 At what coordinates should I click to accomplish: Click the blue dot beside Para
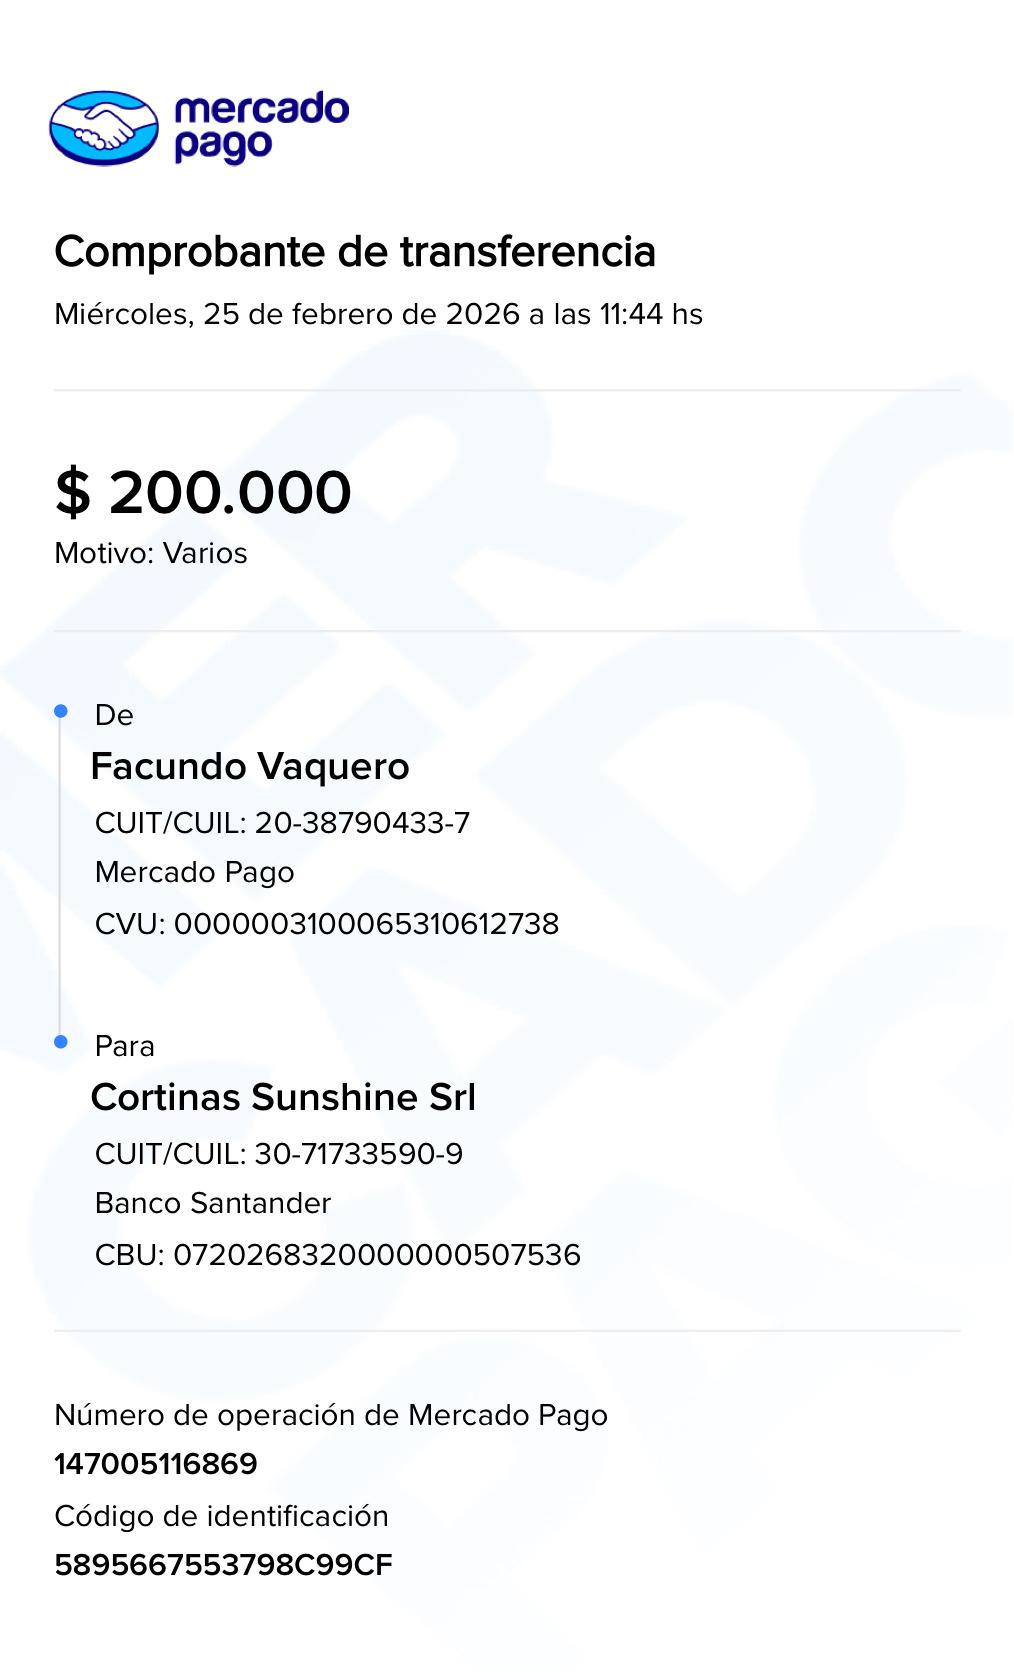61,1042
